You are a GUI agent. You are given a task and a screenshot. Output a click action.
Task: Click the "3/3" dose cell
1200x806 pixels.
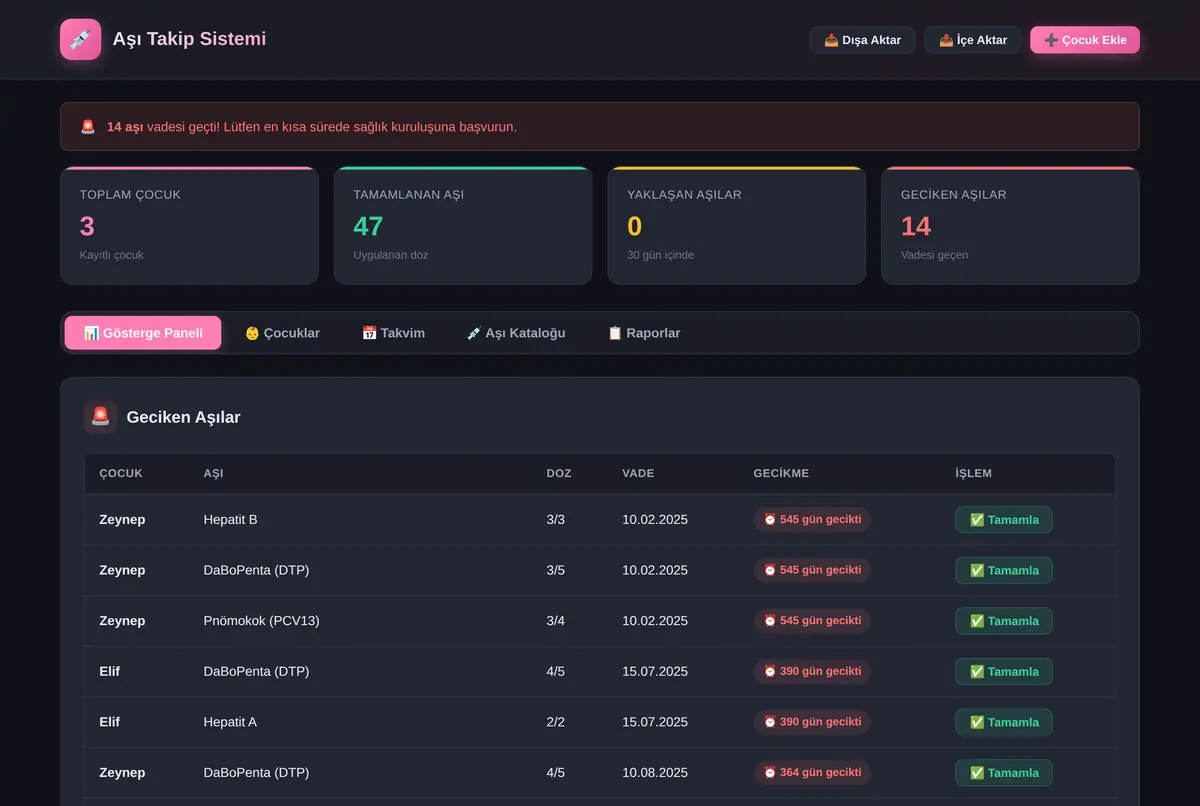pyautogui.click(x=556, y=520)
